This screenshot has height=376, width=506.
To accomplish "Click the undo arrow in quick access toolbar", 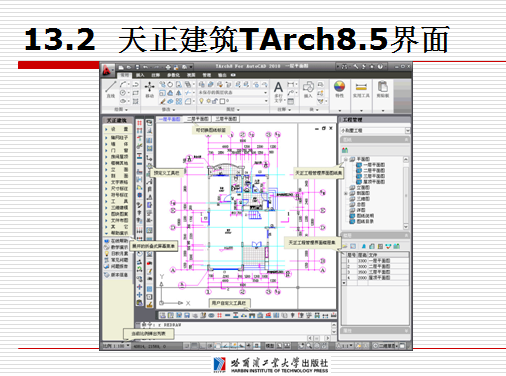I will pos(146,67).
